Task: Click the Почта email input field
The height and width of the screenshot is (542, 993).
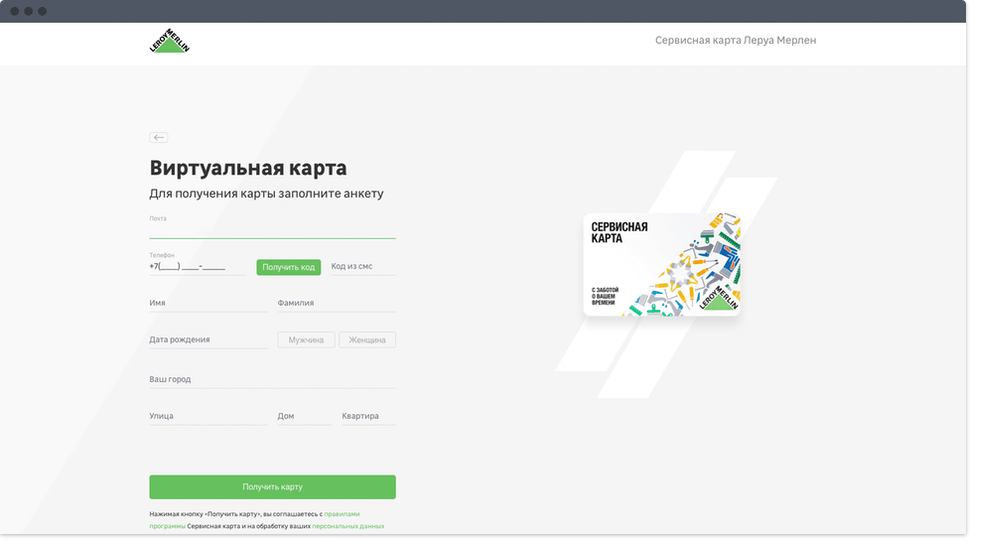Action: [272, 230]
